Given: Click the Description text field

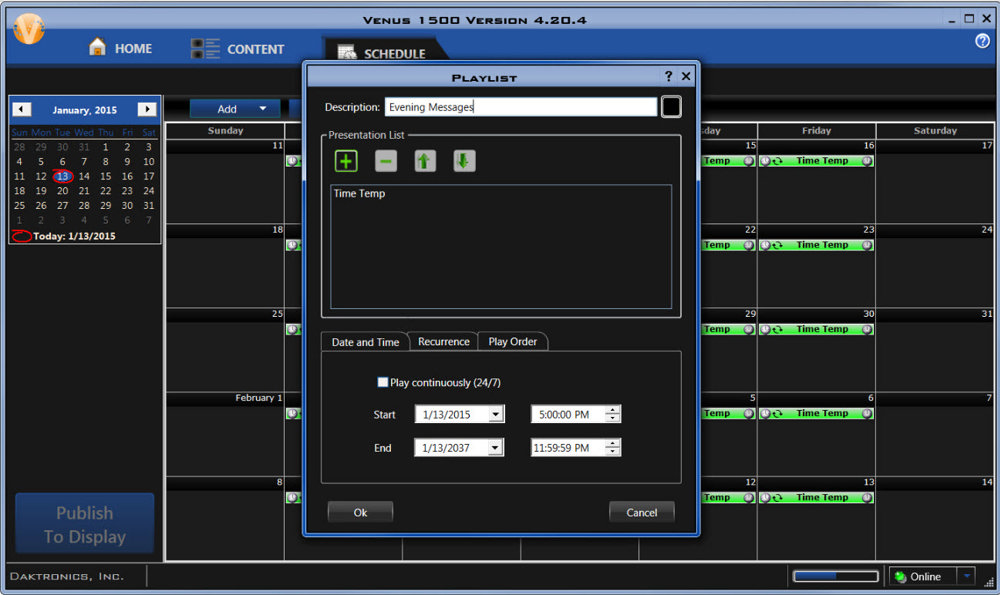Looking at the screenshot, I should click(x=520, y=107).
